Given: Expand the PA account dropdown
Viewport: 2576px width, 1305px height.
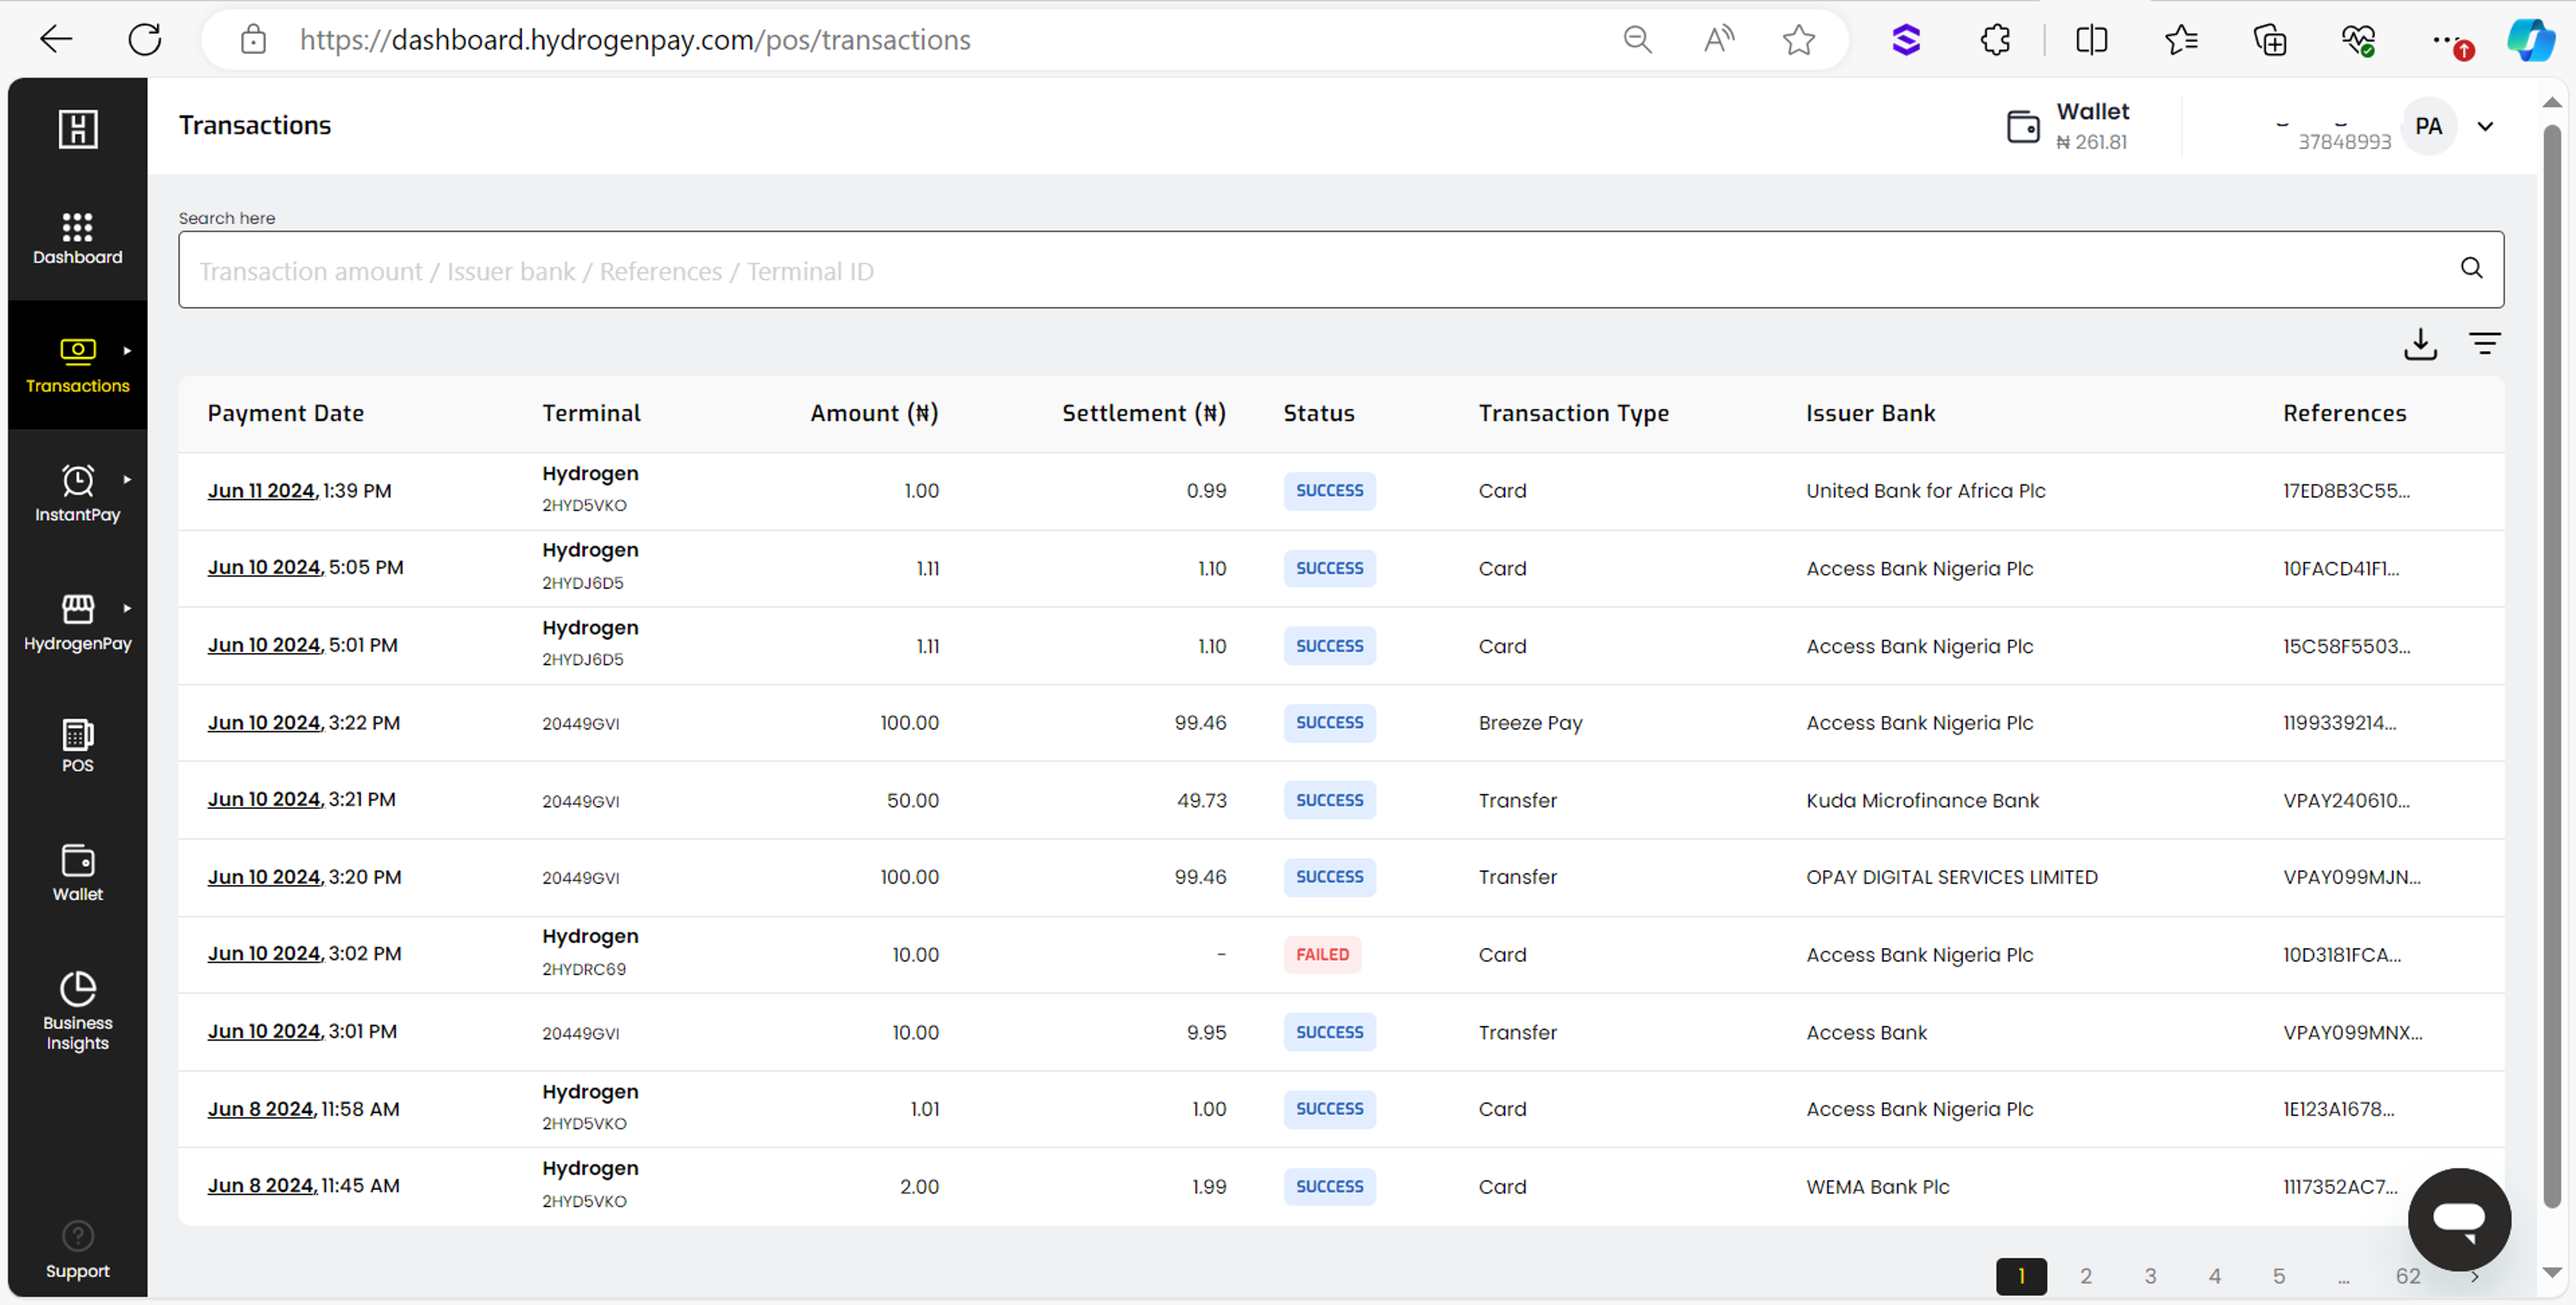Looking at the screenshot, I should pos(2487,126).
